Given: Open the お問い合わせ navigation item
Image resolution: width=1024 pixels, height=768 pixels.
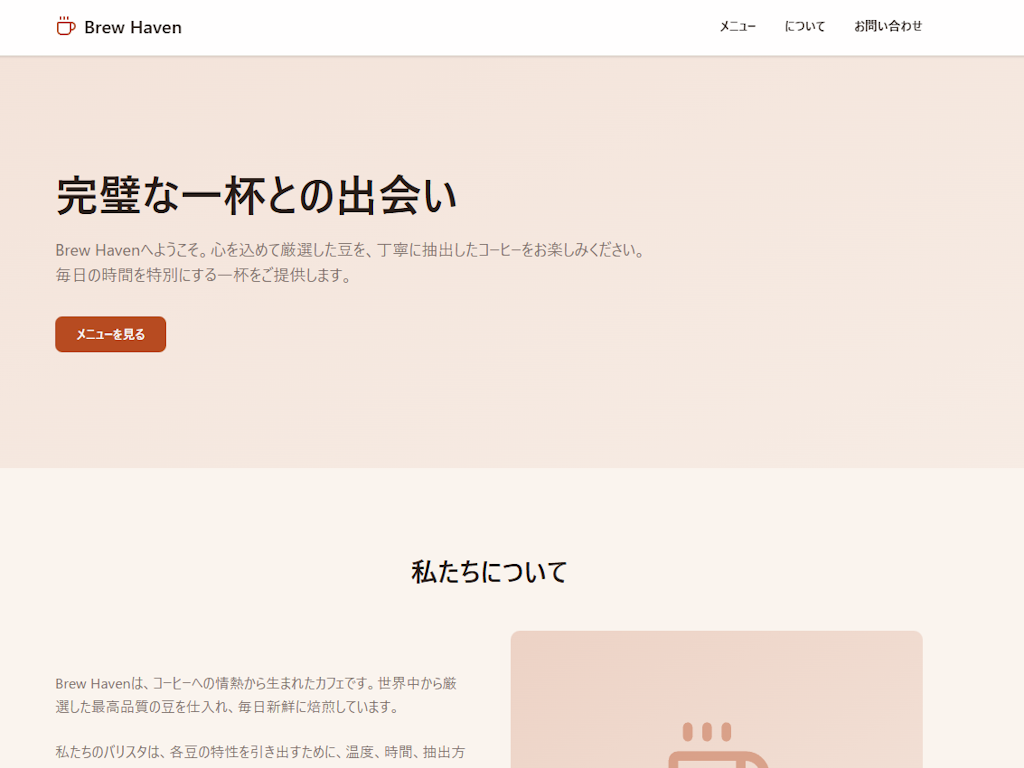Looking at the screenshot, I should click(888, 26).
